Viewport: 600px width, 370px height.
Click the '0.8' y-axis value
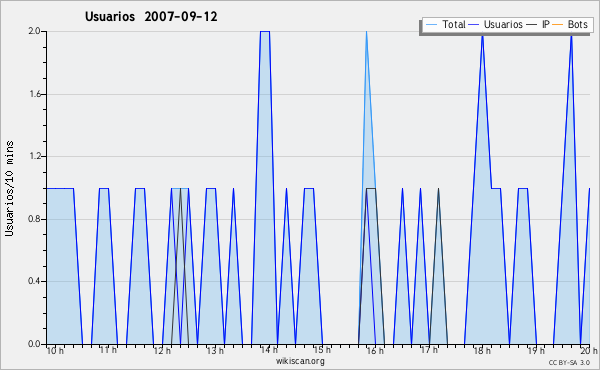point(34,219)
